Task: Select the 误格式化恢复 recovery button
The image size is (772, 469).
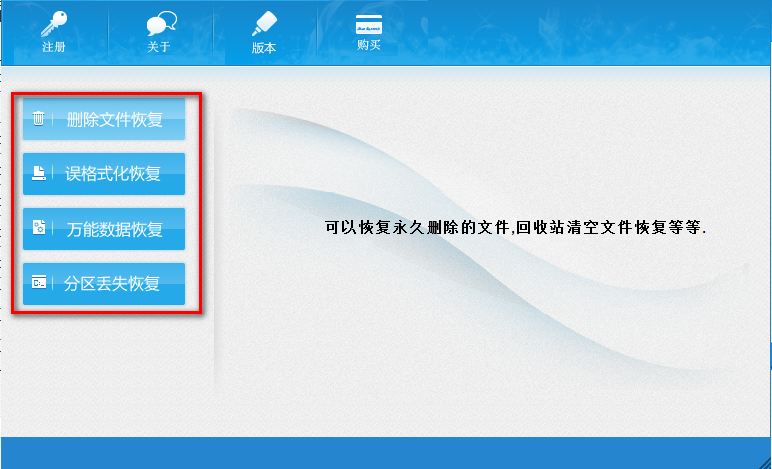Action: (104, 174)
